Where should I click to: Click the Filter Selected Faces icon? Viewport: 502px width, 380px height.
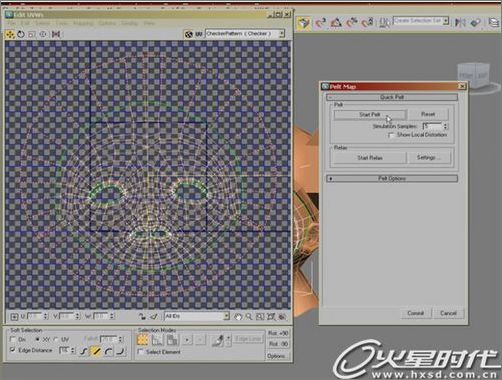154,316
